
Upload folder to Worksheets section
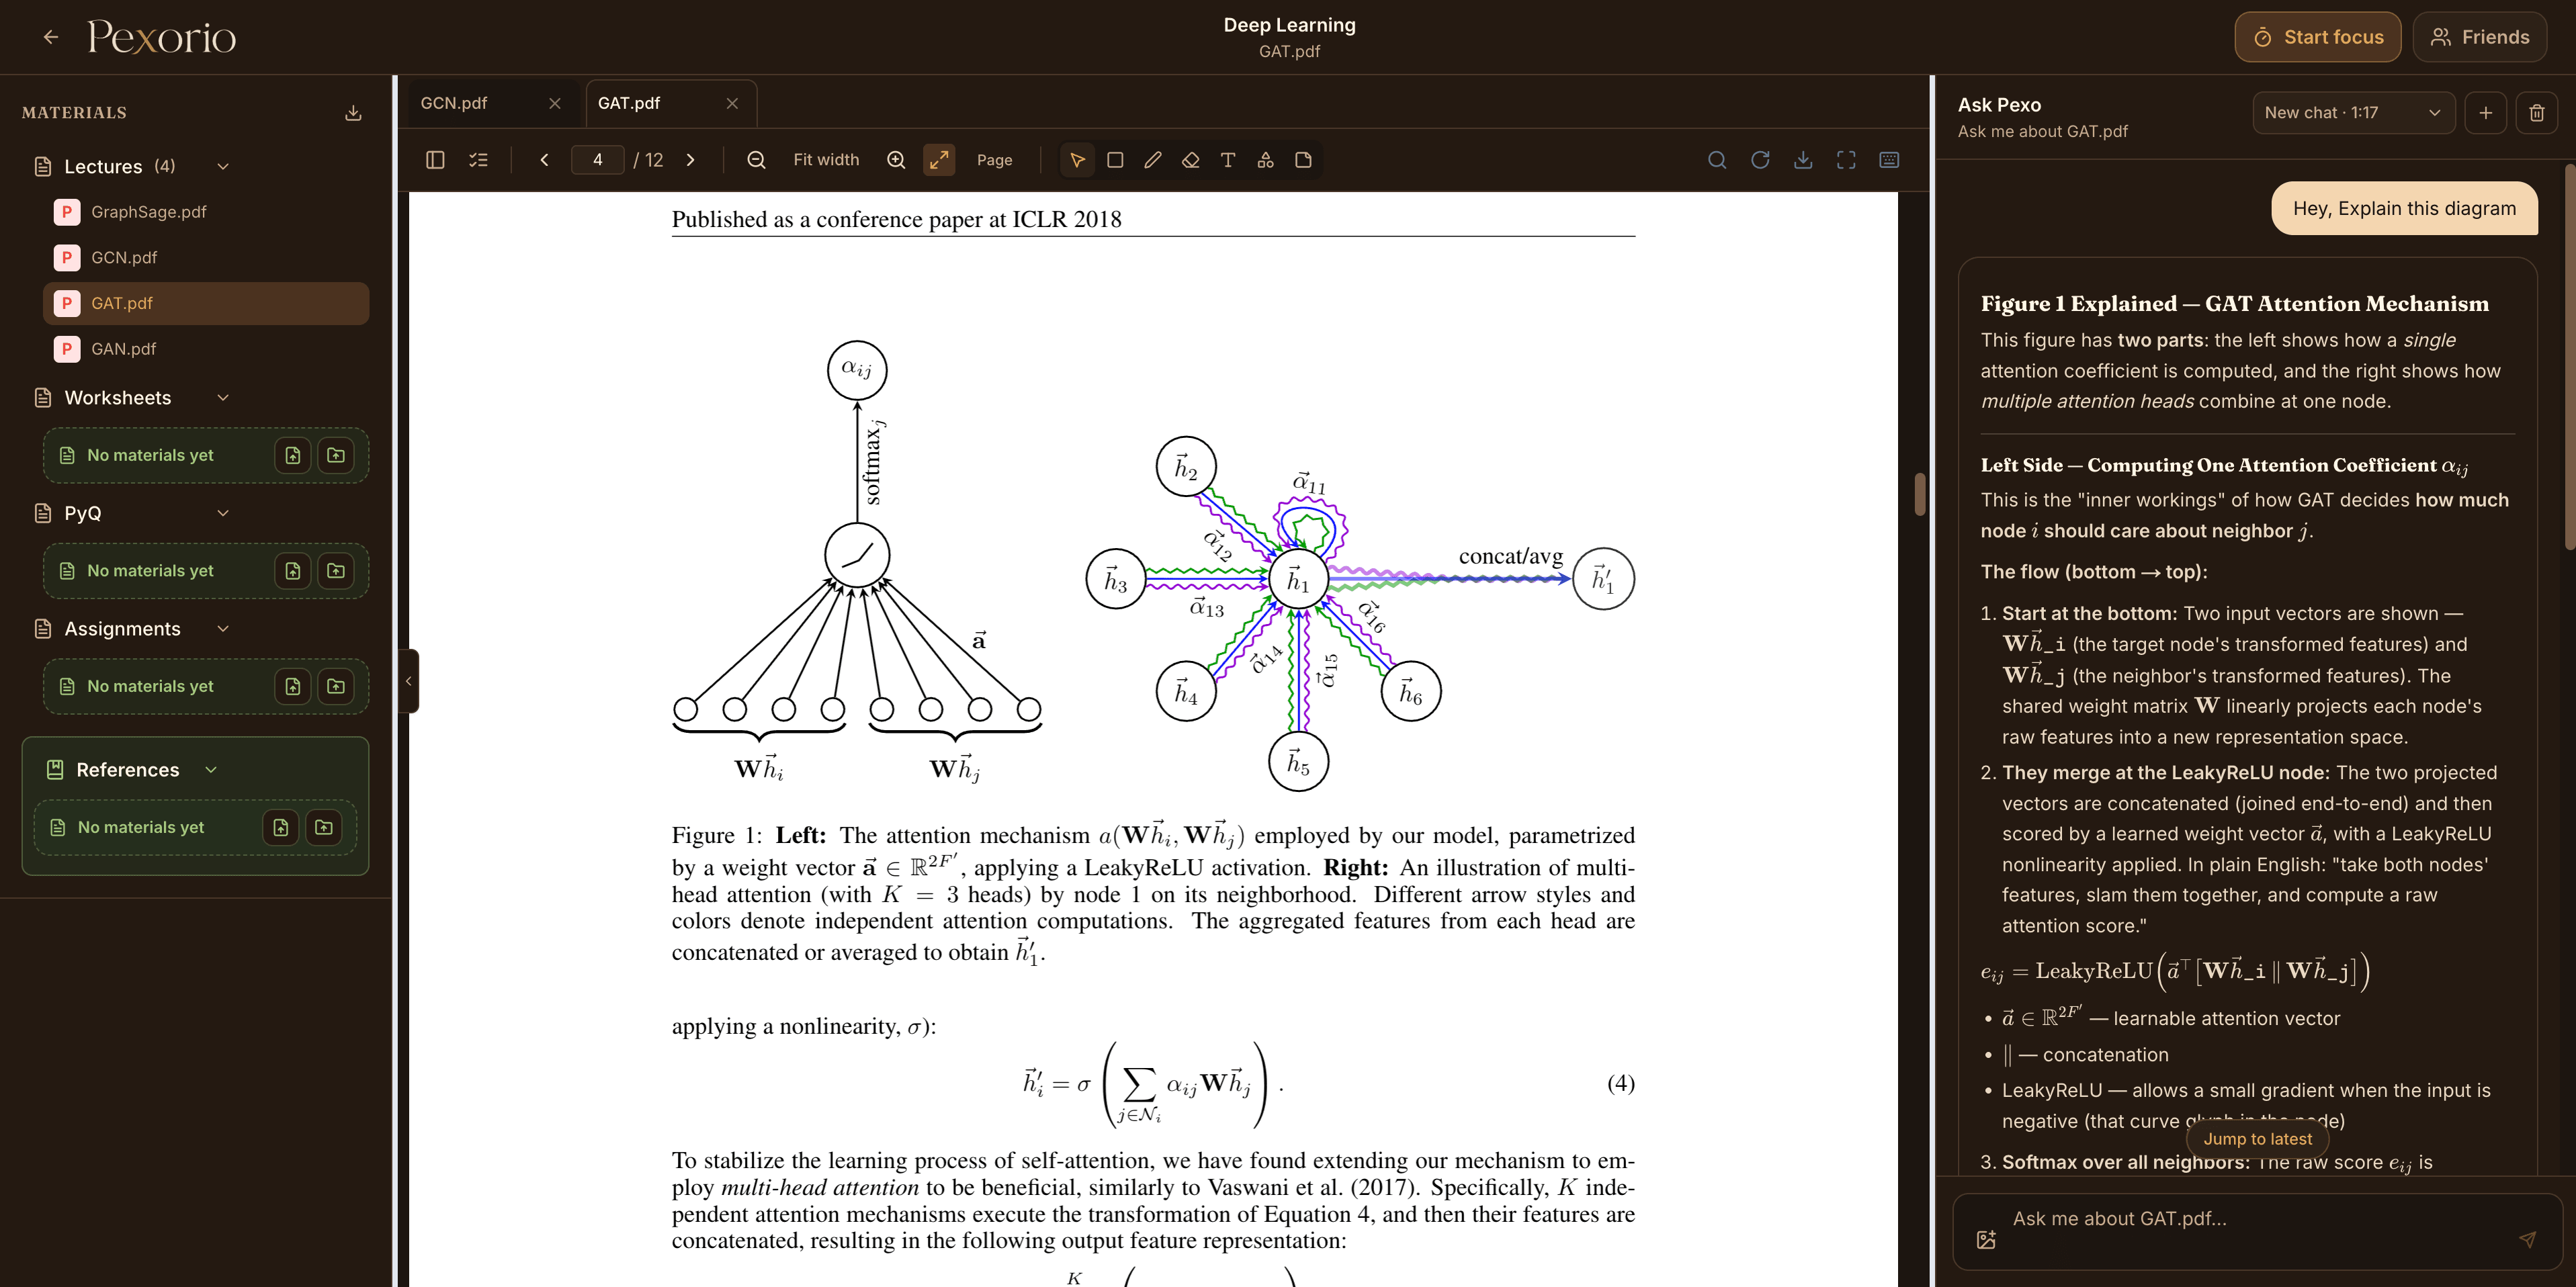(336, 456)
